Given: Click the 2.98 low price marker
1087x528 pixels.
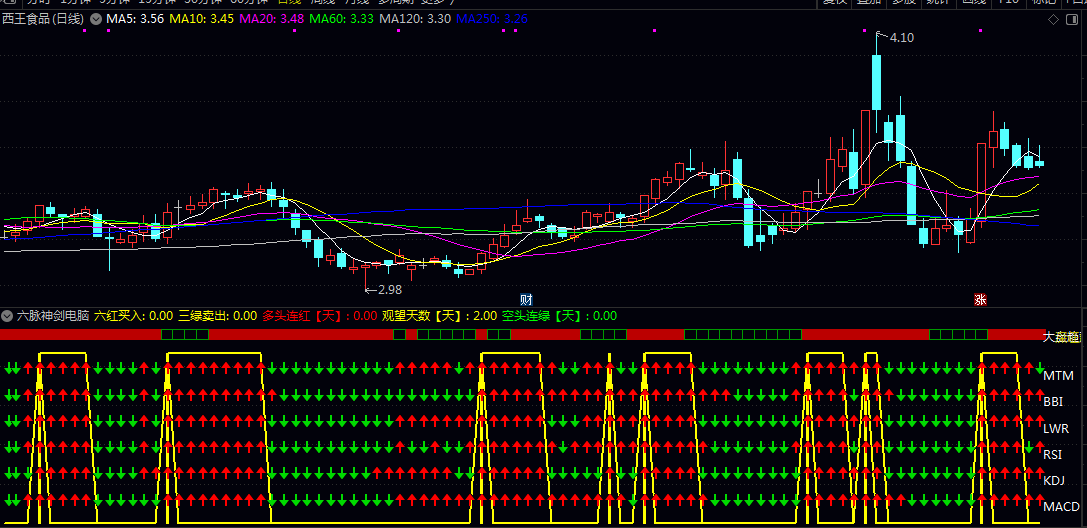Looking at the screenshot, I should click(382, 289).
